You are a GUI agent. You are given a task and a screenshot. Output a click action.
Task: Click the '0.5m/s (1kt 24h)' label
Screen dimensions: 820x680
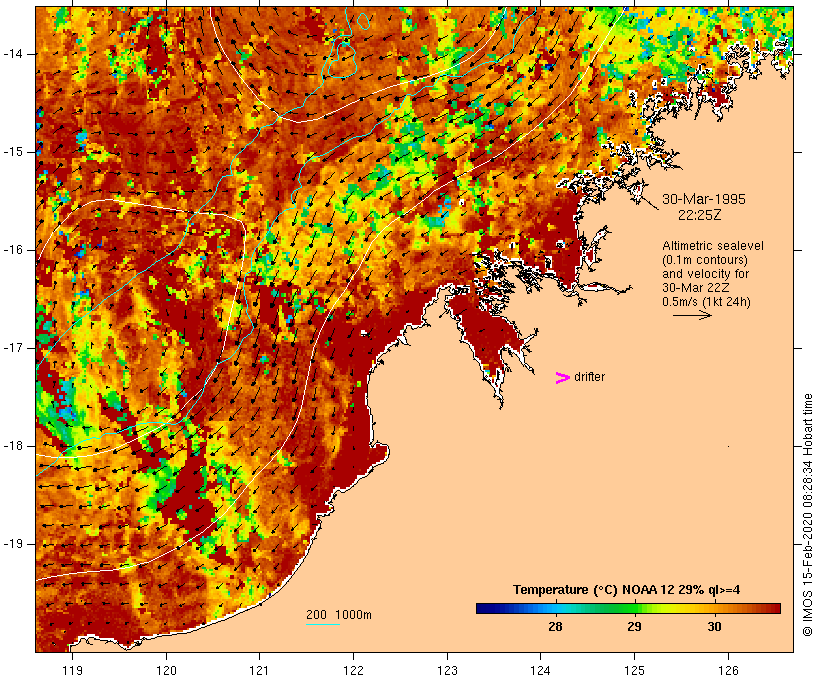(706, 302)
